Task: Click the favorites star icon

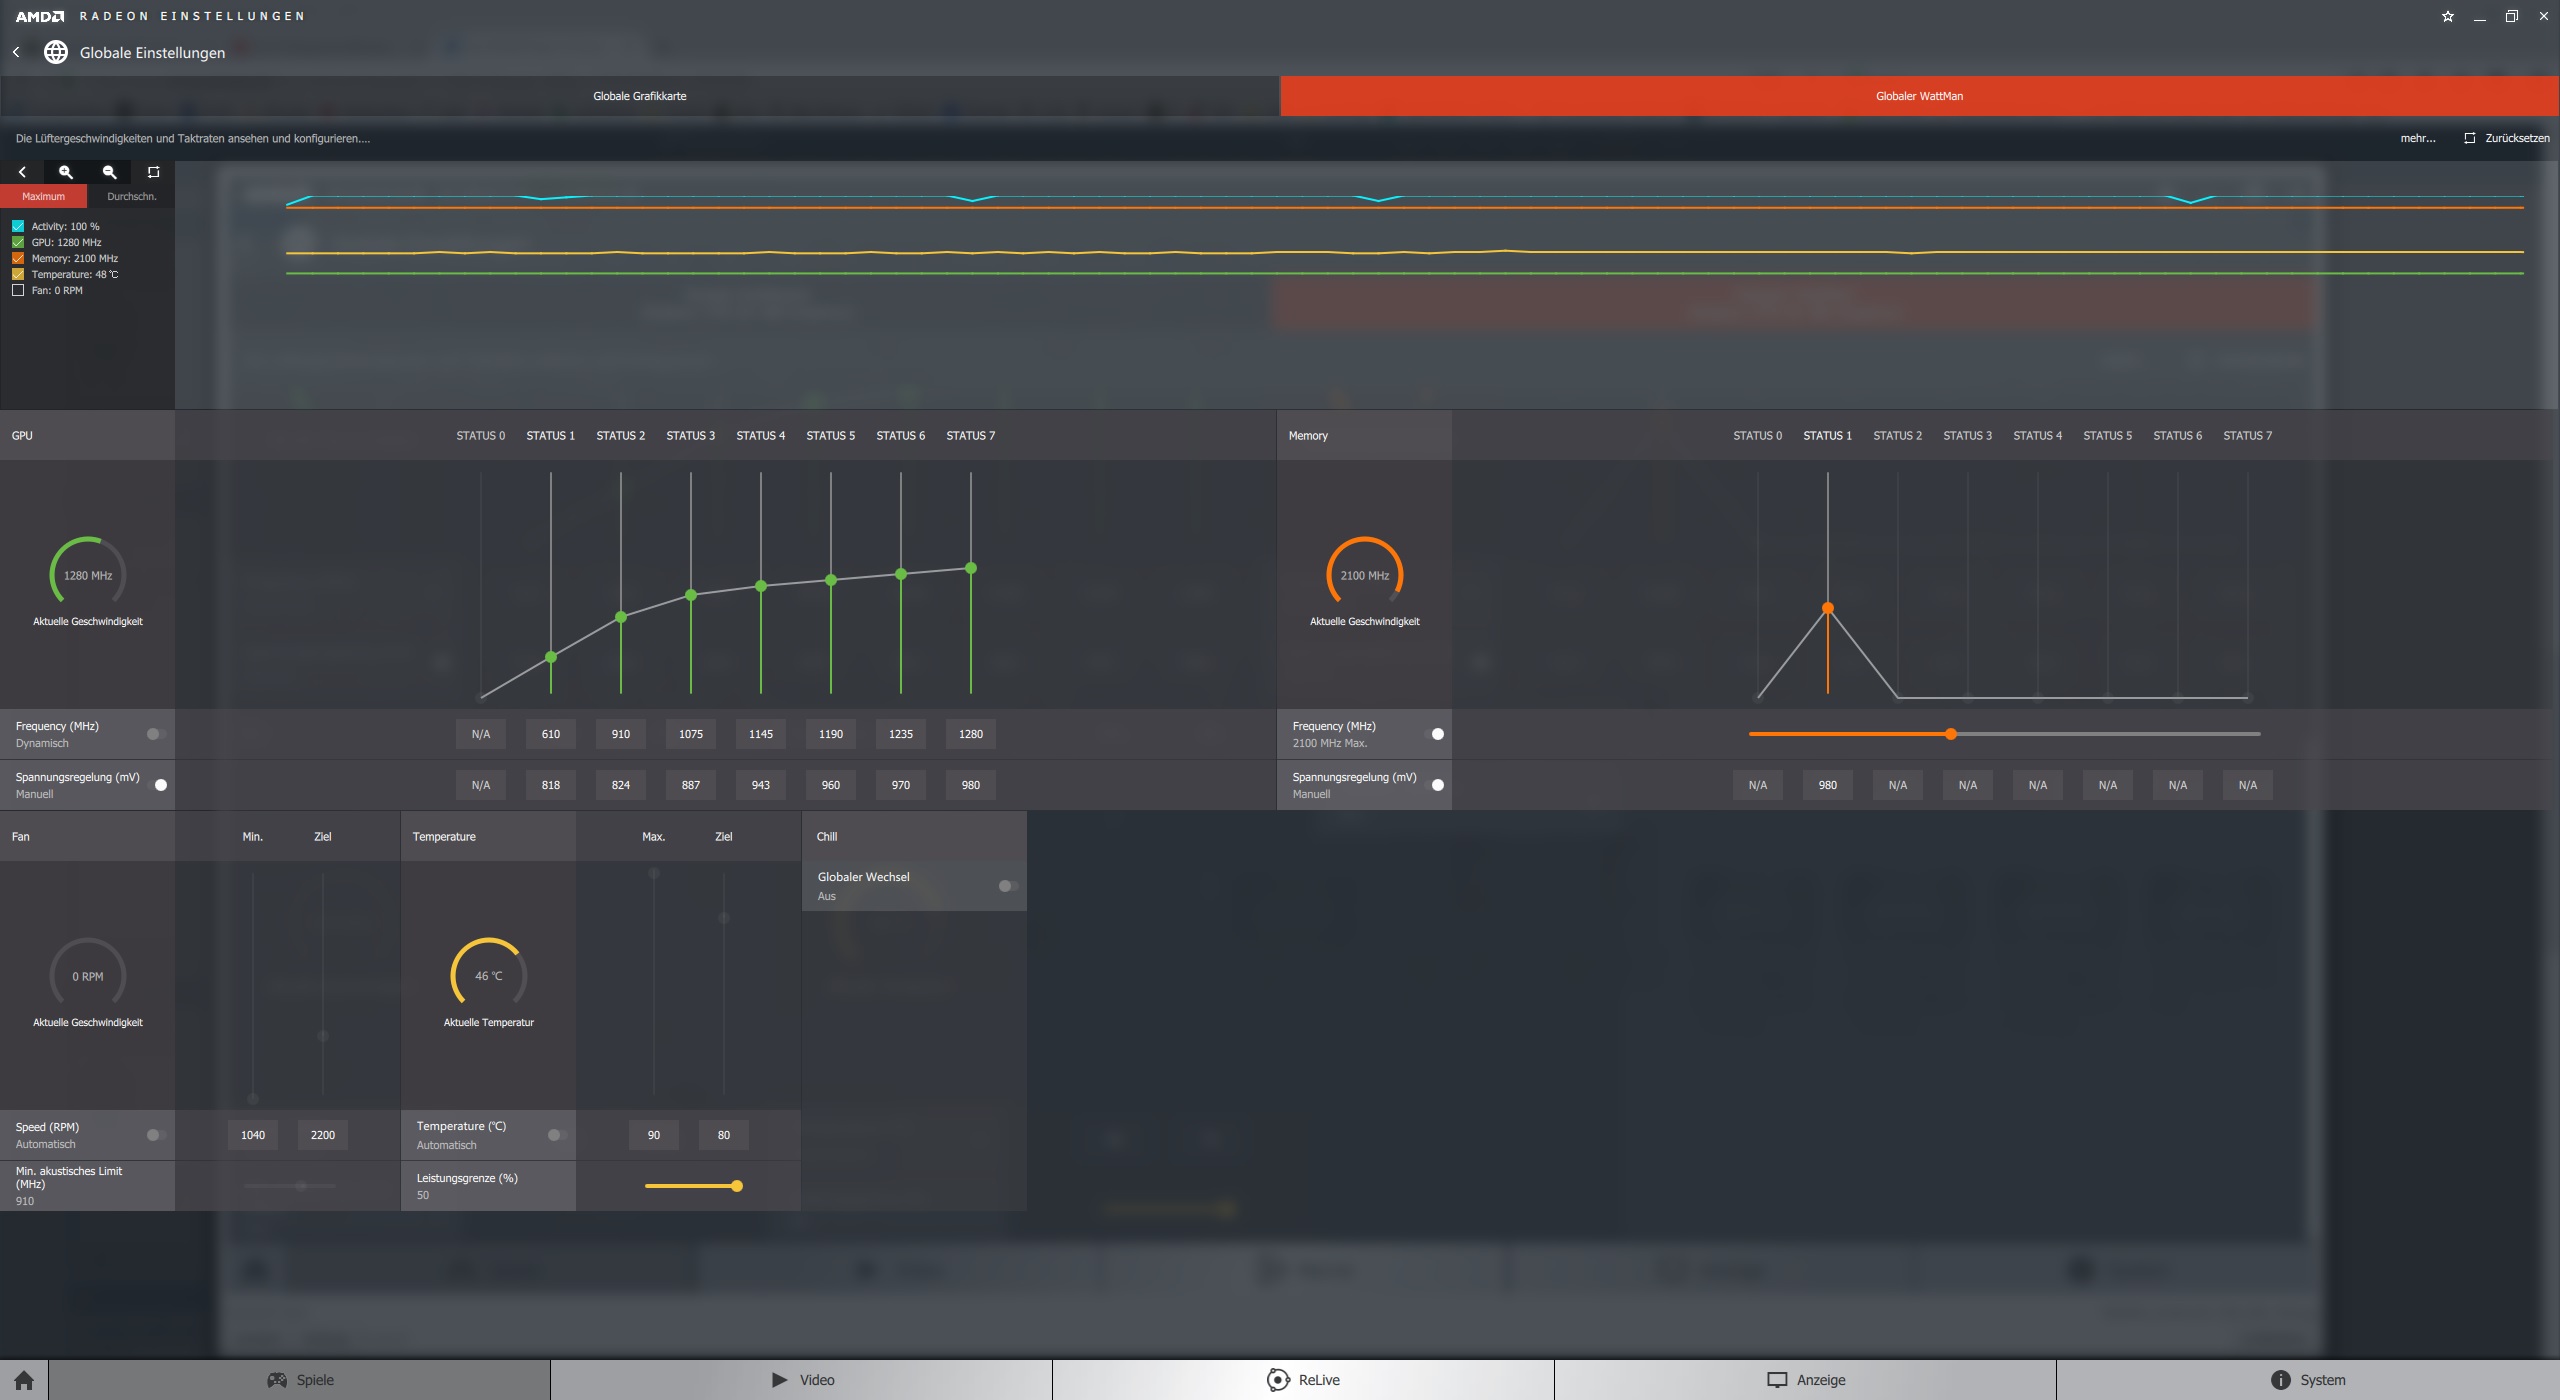Action: [2447, 16]
